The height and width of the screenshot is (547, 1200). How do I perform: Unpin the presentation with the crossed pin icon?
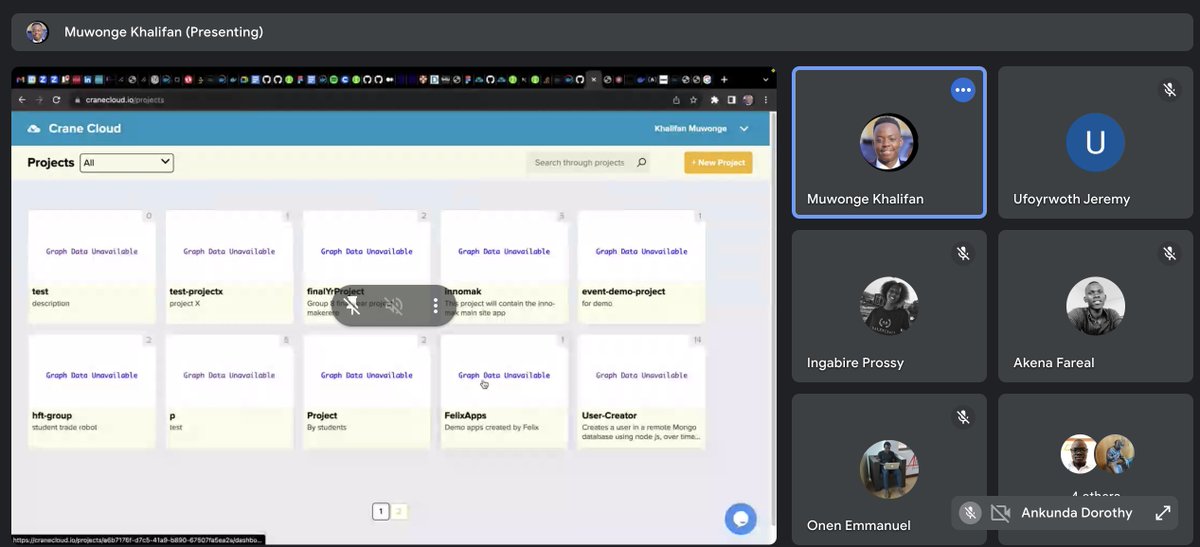[x=353, y=306]
